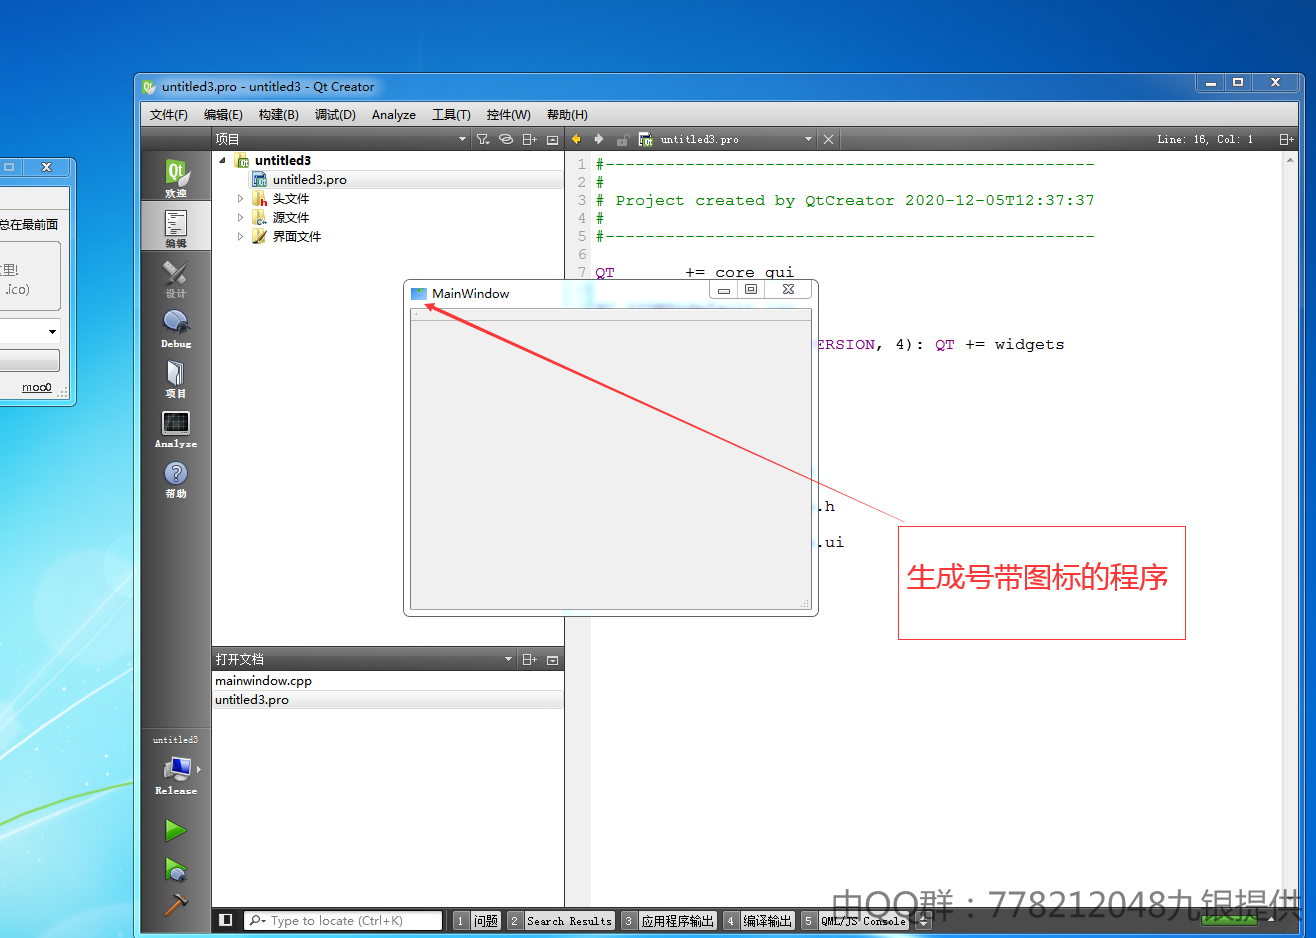Screen dimensions: 1316x938
Task: Start debugging with the bug-arrow button
Action: tap(176, 868)
